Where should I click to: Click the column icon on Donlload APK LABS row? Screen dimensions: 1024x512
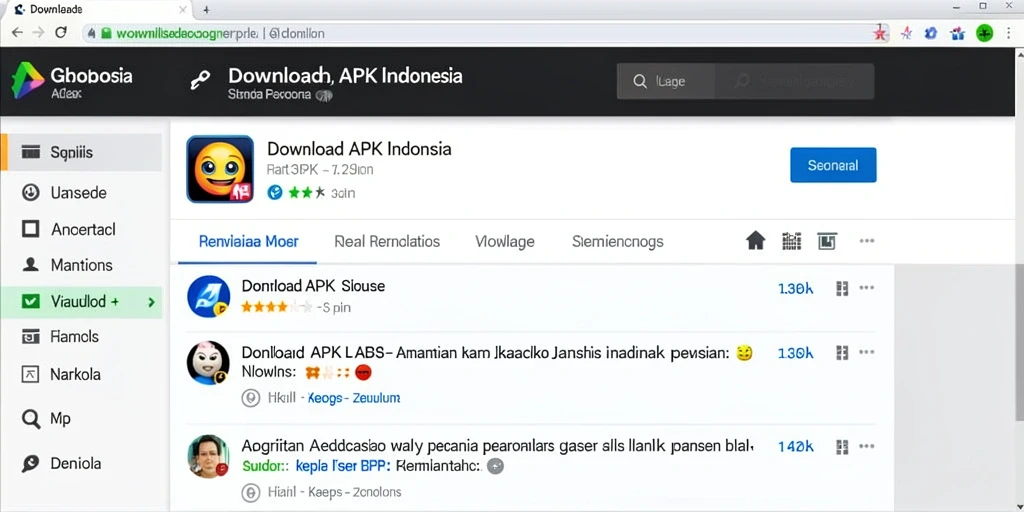pos(842,353)
